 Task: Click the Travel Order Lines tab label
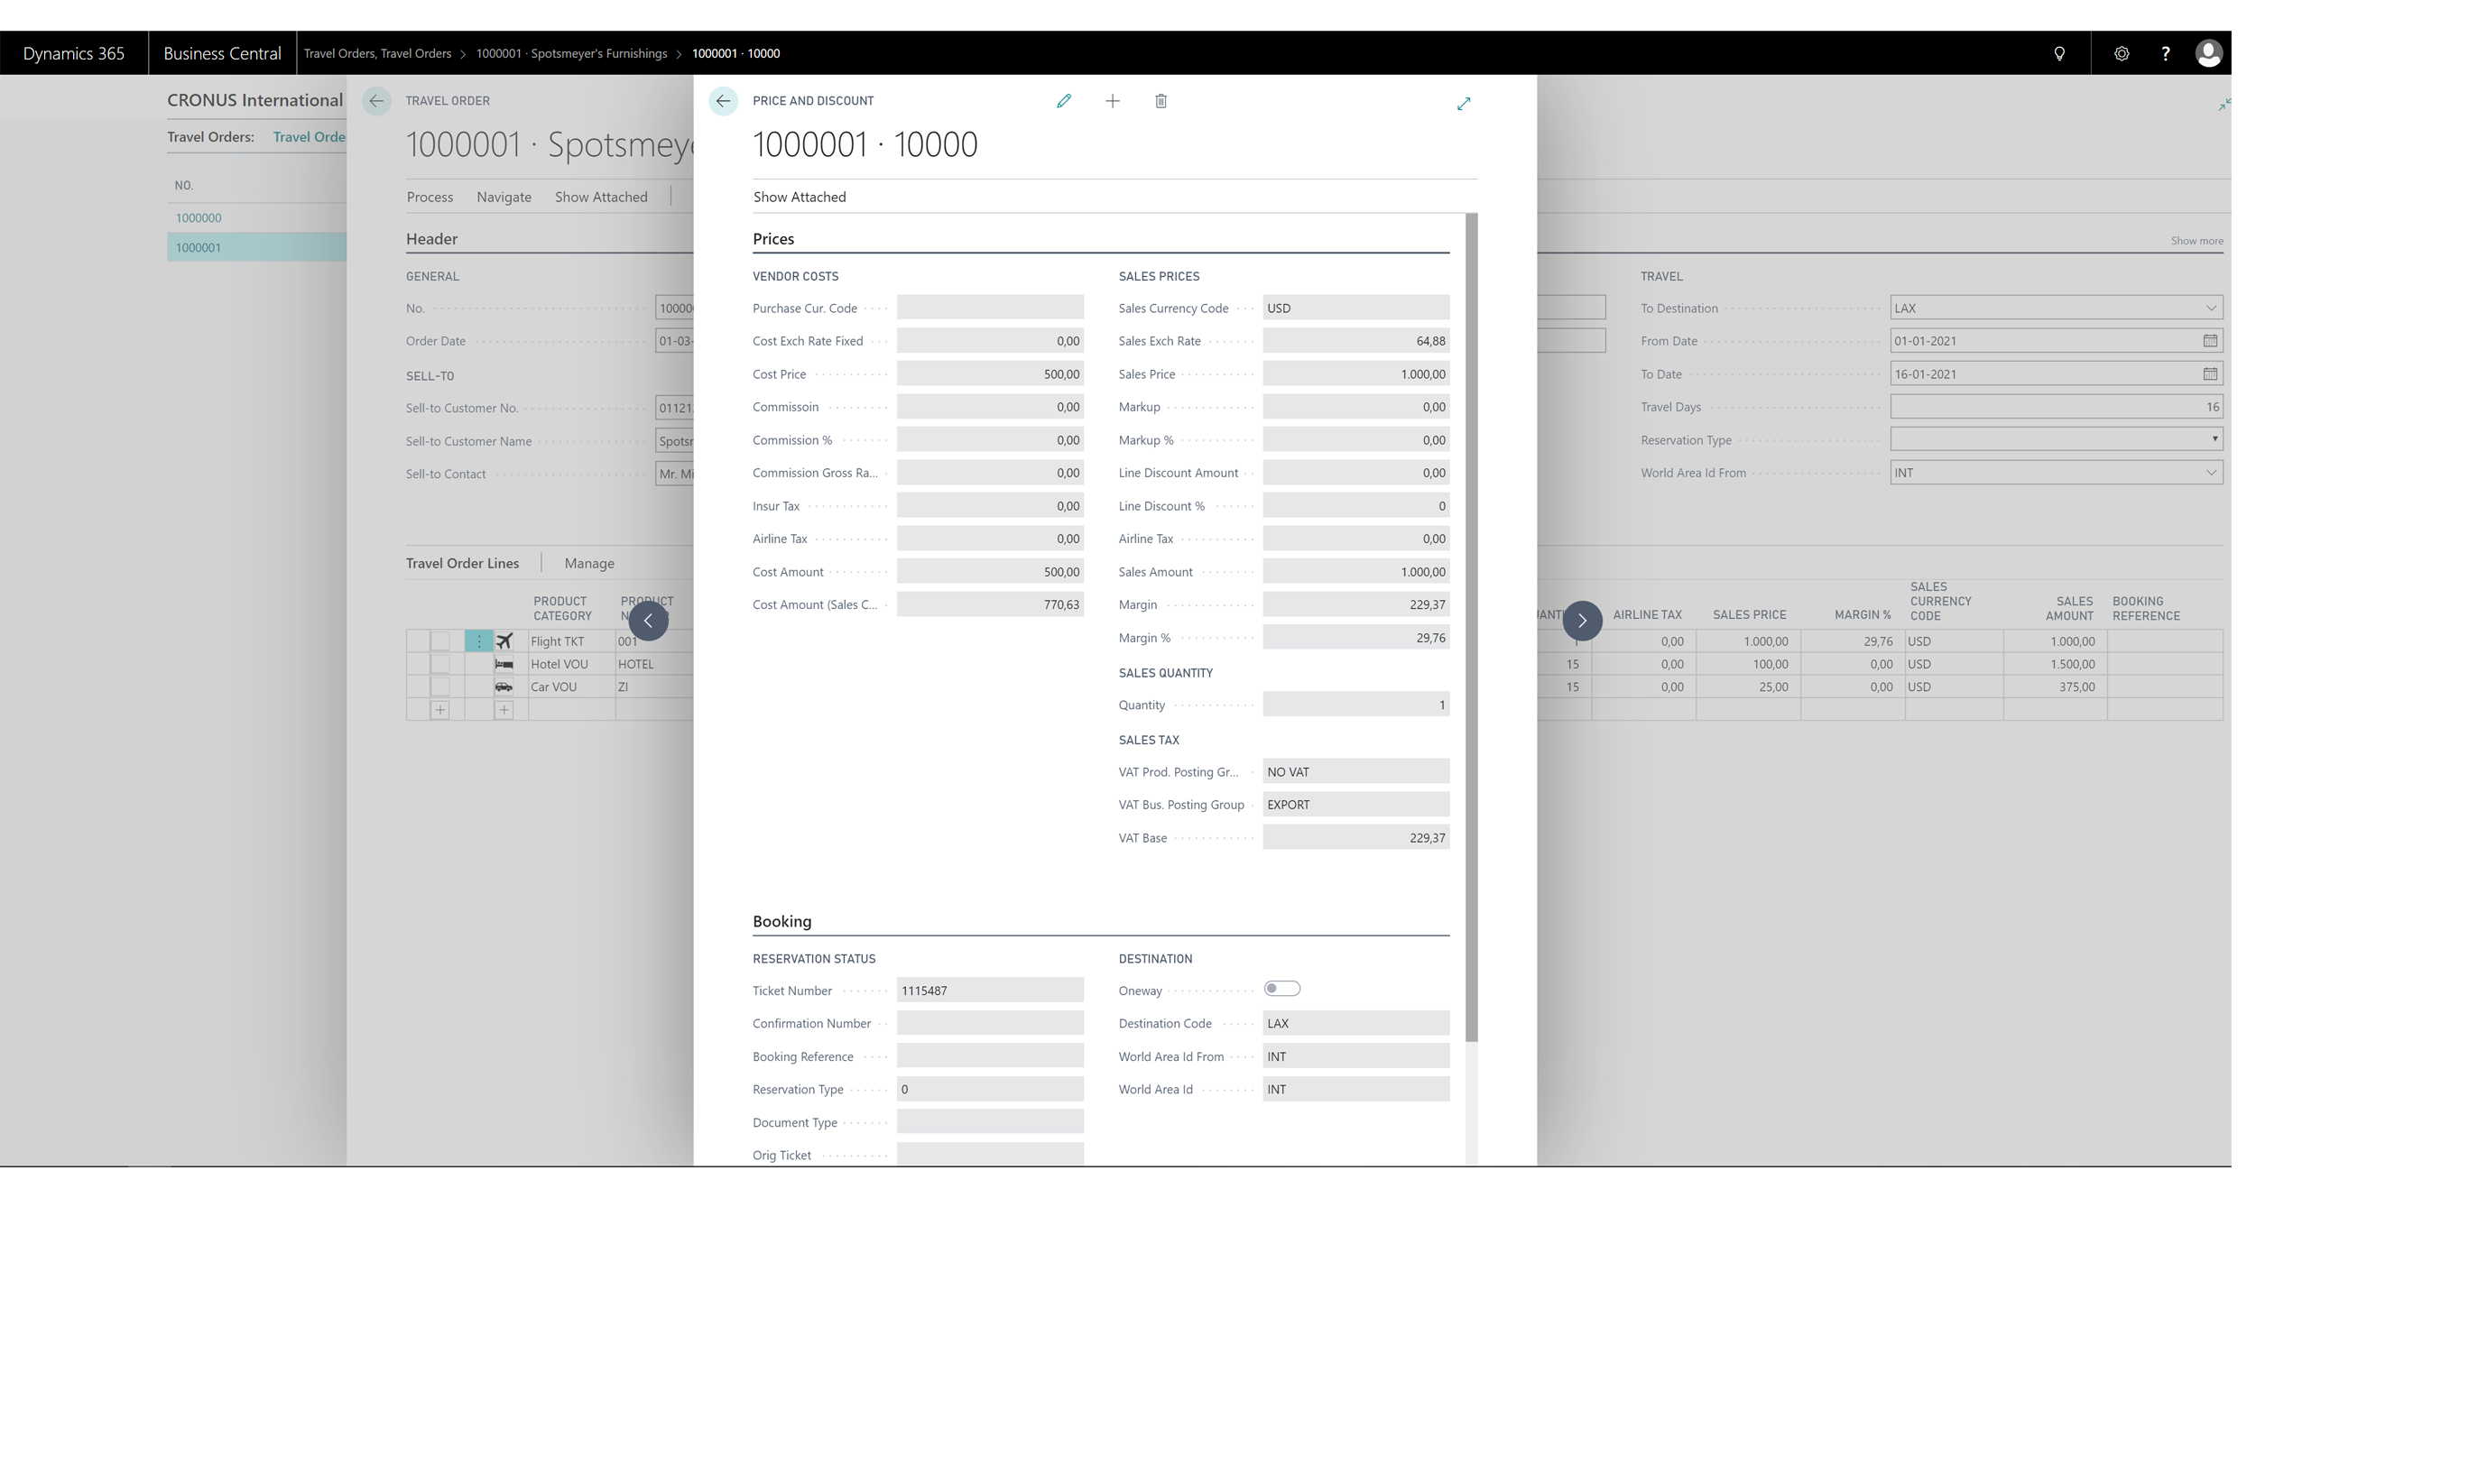(462, 563)
